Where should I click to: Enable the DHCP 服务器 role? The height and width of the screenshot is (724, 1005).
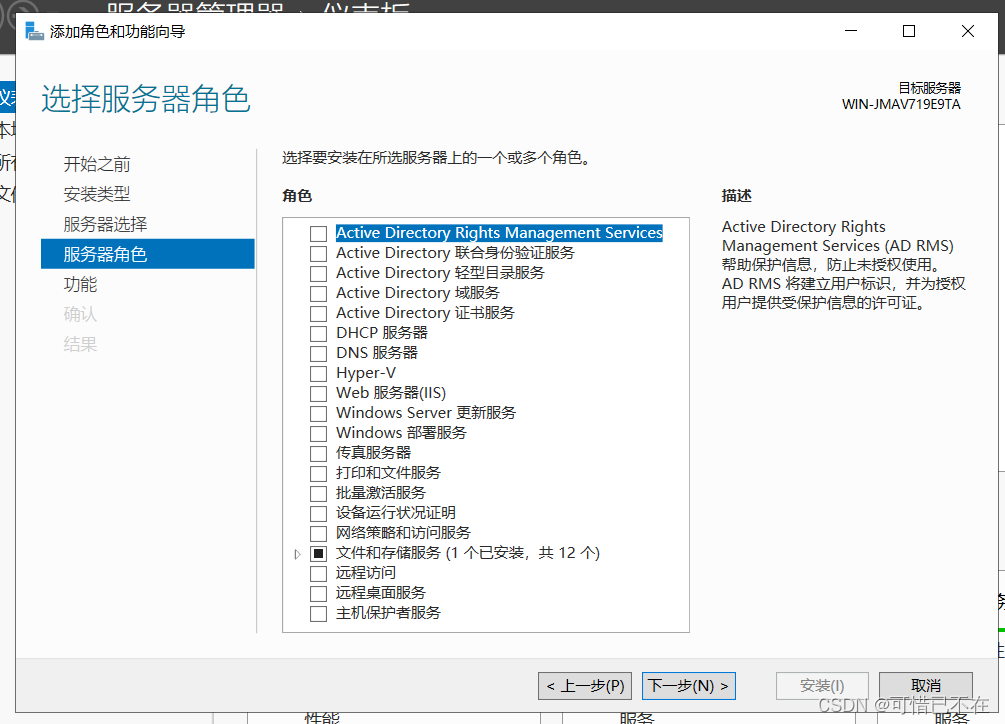tap(319, 332)
